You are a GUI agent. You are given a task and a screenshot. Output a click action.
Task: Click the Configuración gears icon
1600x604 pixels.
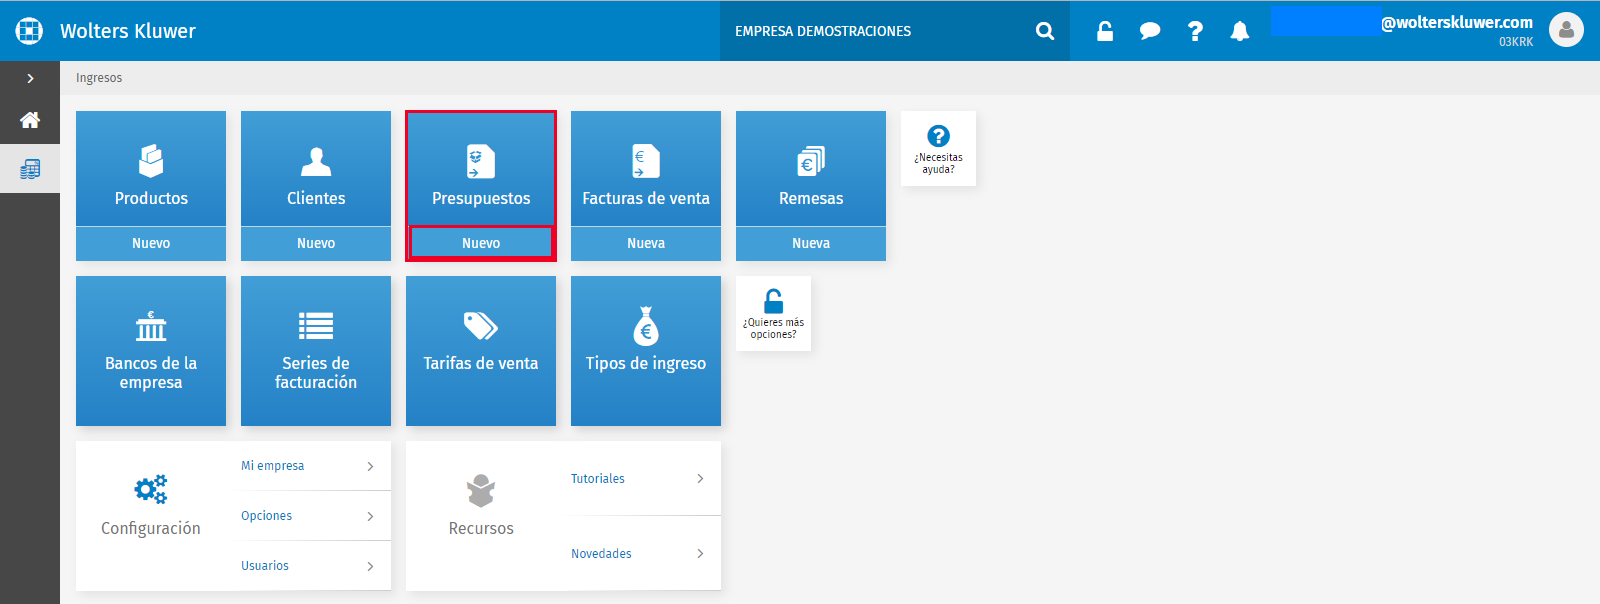click(x=151, y=489)
